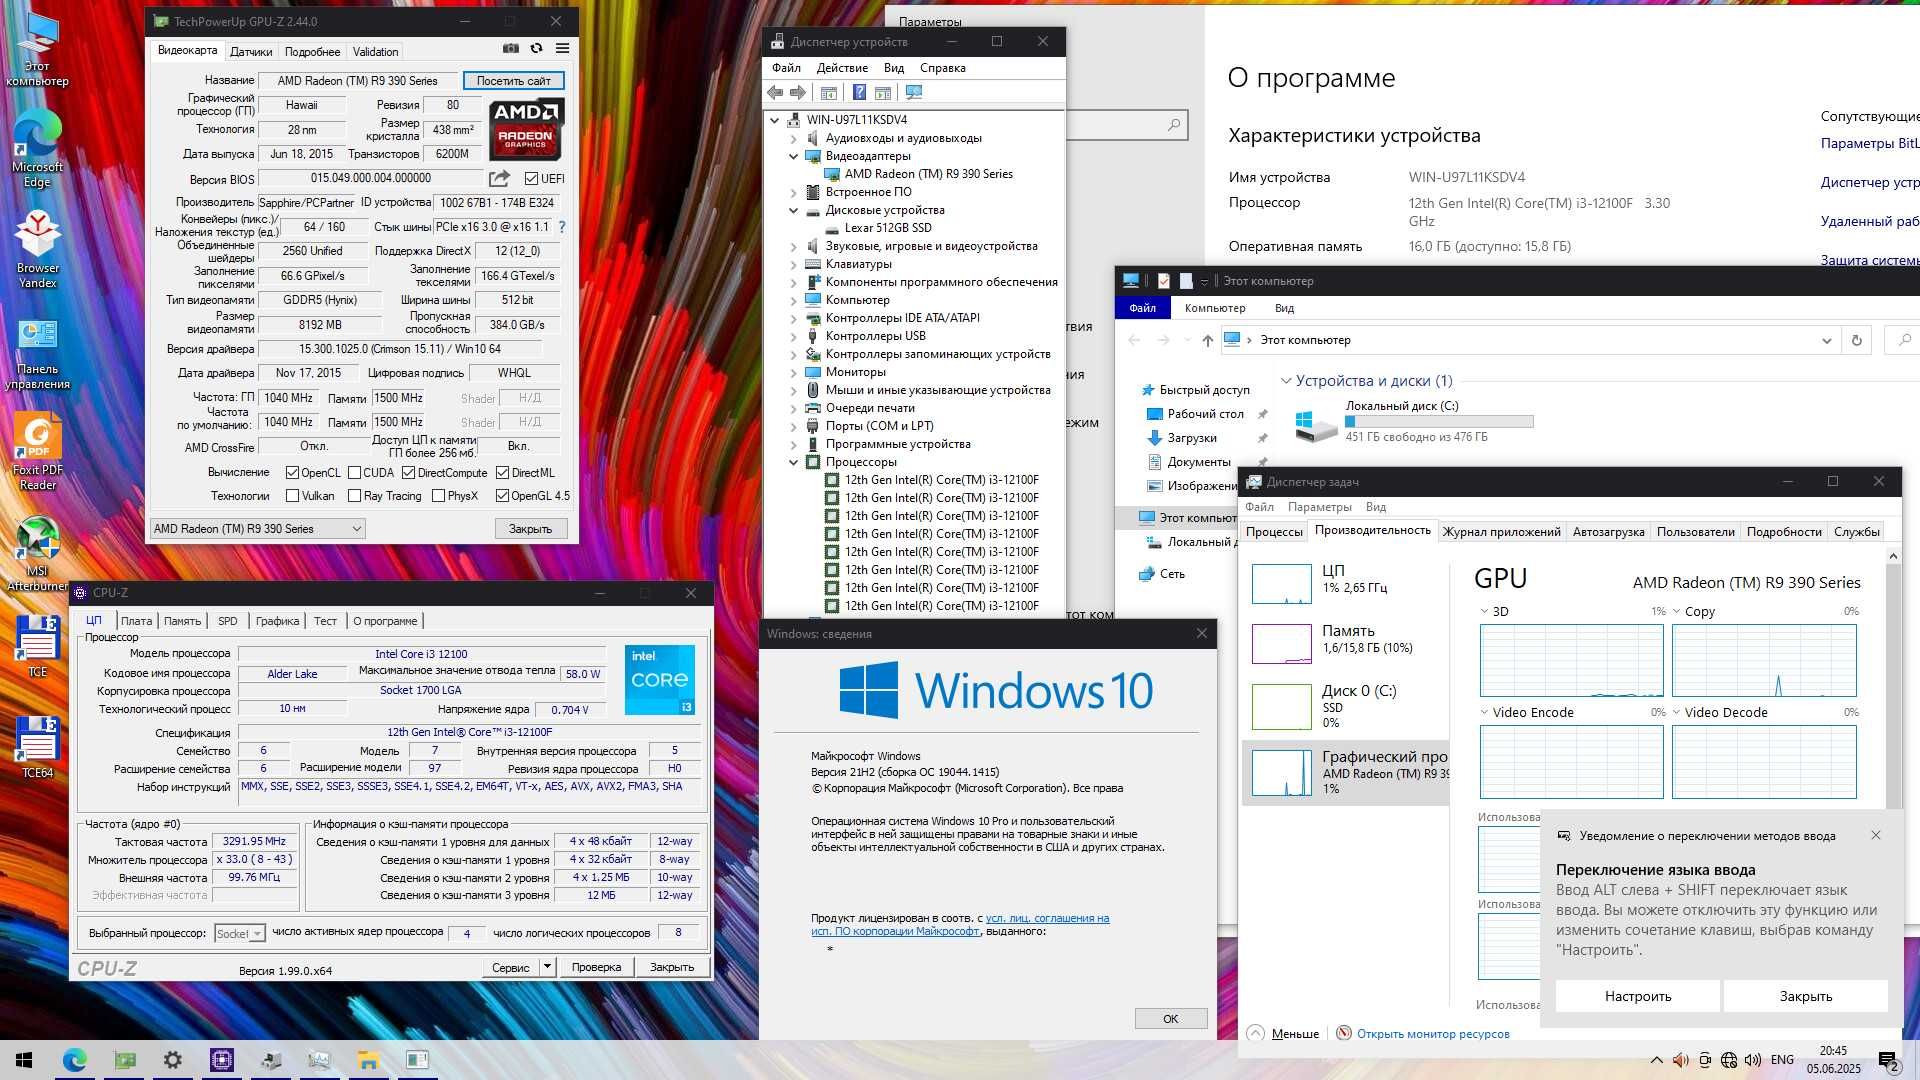1920x1080 pixels.
Task: Take a GPU-Z screenshot with camera icon
Action: [x=510, y=48]
